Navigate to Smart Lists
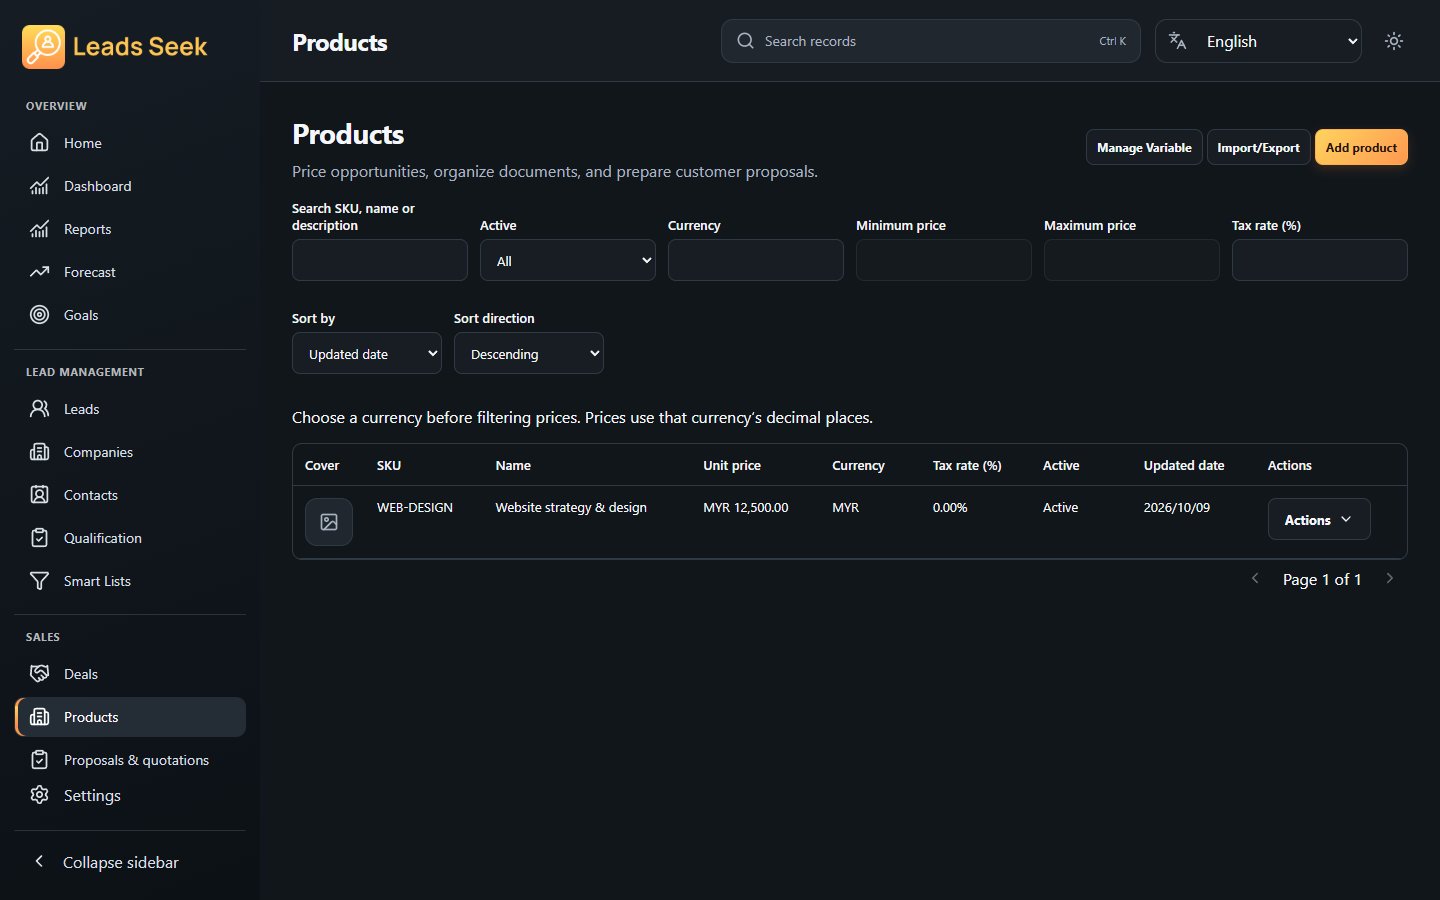This screenshot has height=900, width=1440. (x=131, y=581)
